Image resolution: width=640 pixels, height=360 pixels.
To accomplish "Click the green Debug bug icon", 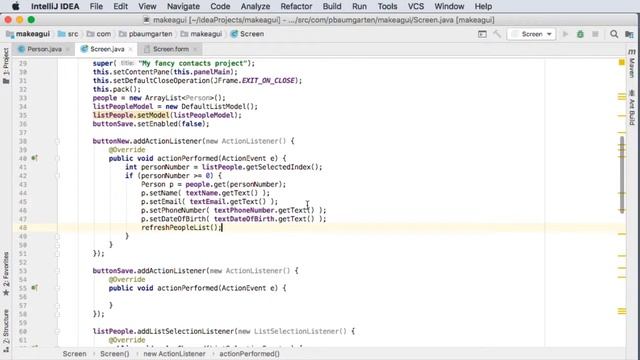I will point(580,34).
